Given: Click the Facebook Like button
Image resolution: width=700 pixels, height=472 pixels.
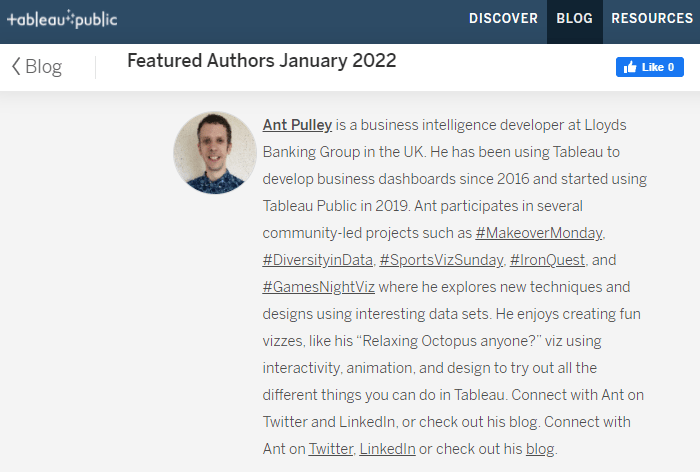Looking at the screenshot, I should click(x=649, y=67).
